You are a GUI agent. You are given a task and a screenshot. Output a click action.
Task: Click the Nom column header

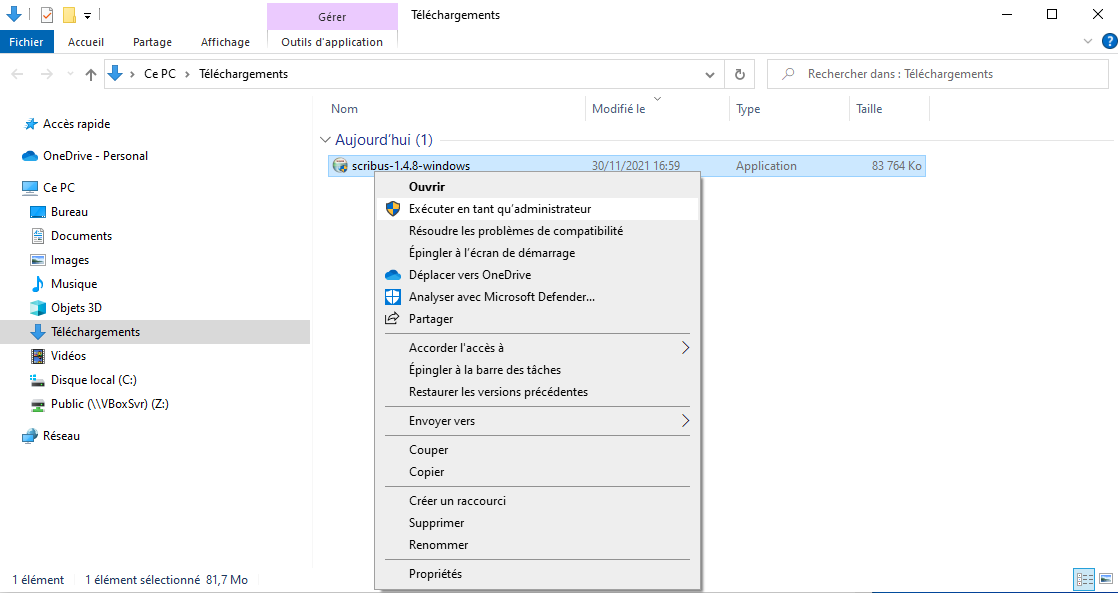pos(344,109)
